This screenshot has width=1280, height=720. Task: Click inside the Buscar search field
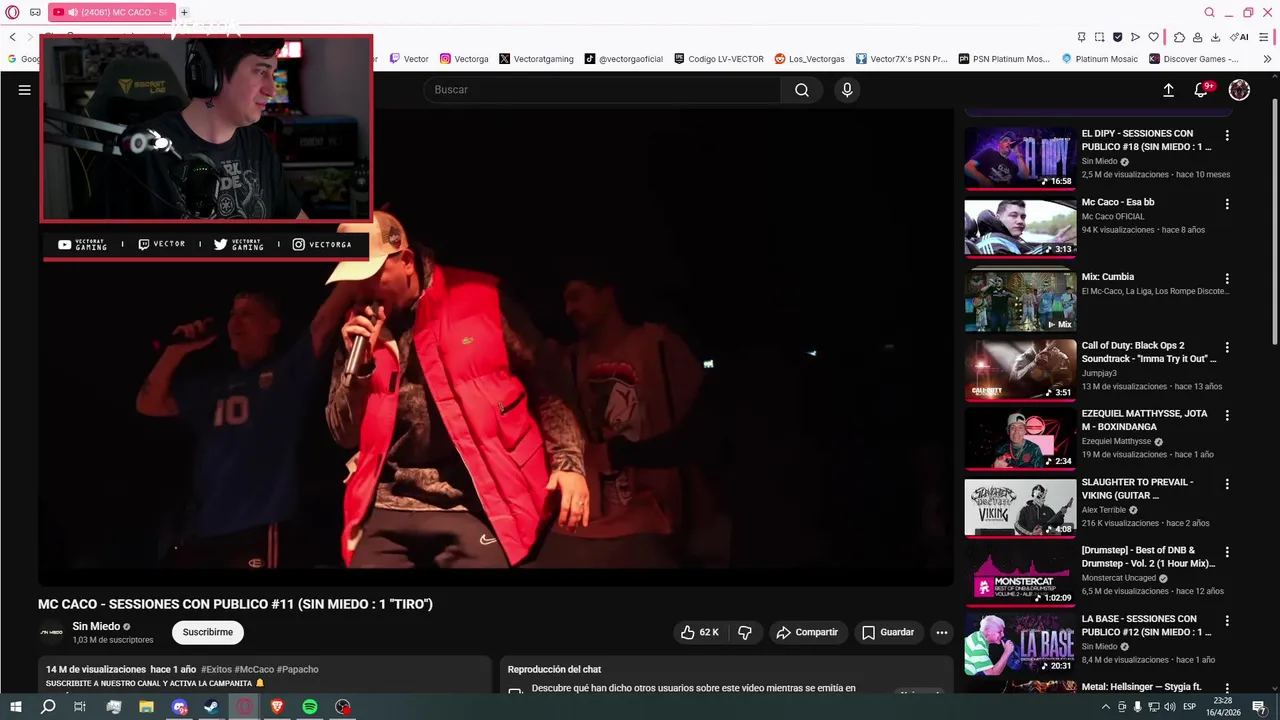tap(603, 90)
